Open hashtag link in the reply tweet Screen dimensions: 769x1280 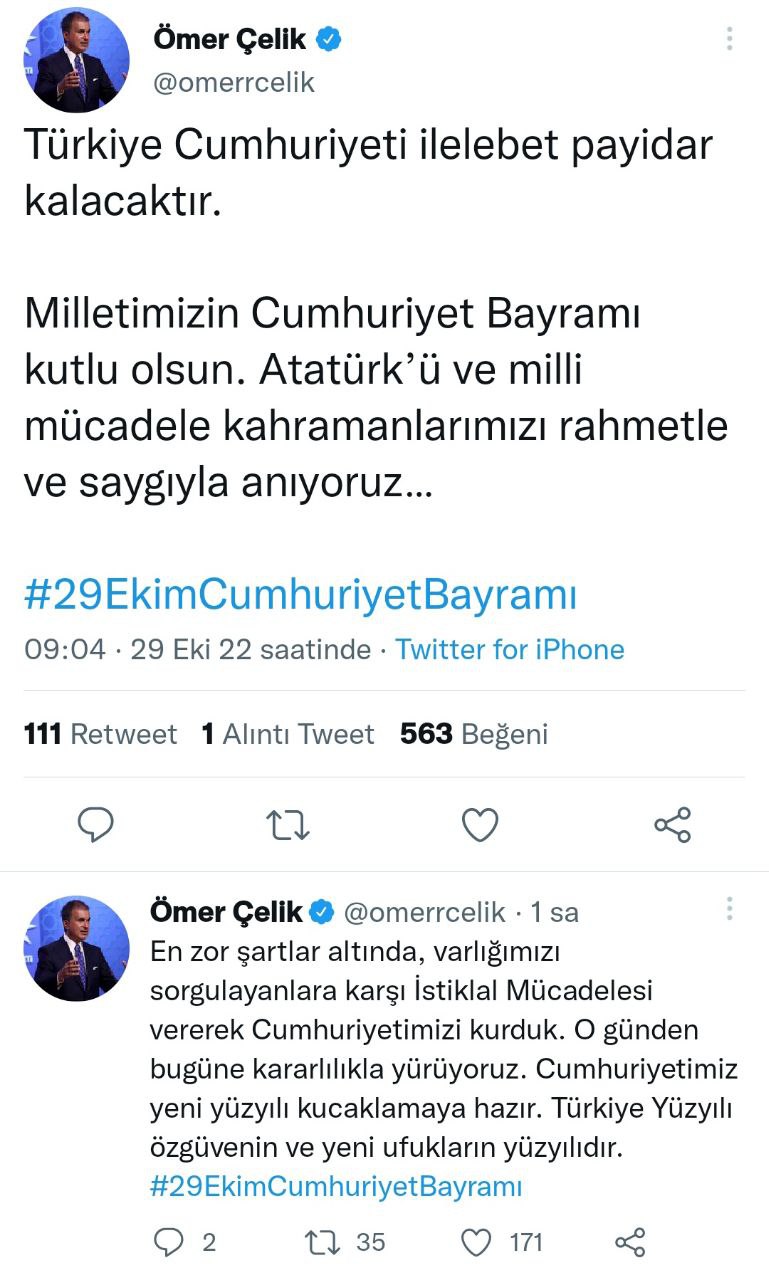[336, 1187]
